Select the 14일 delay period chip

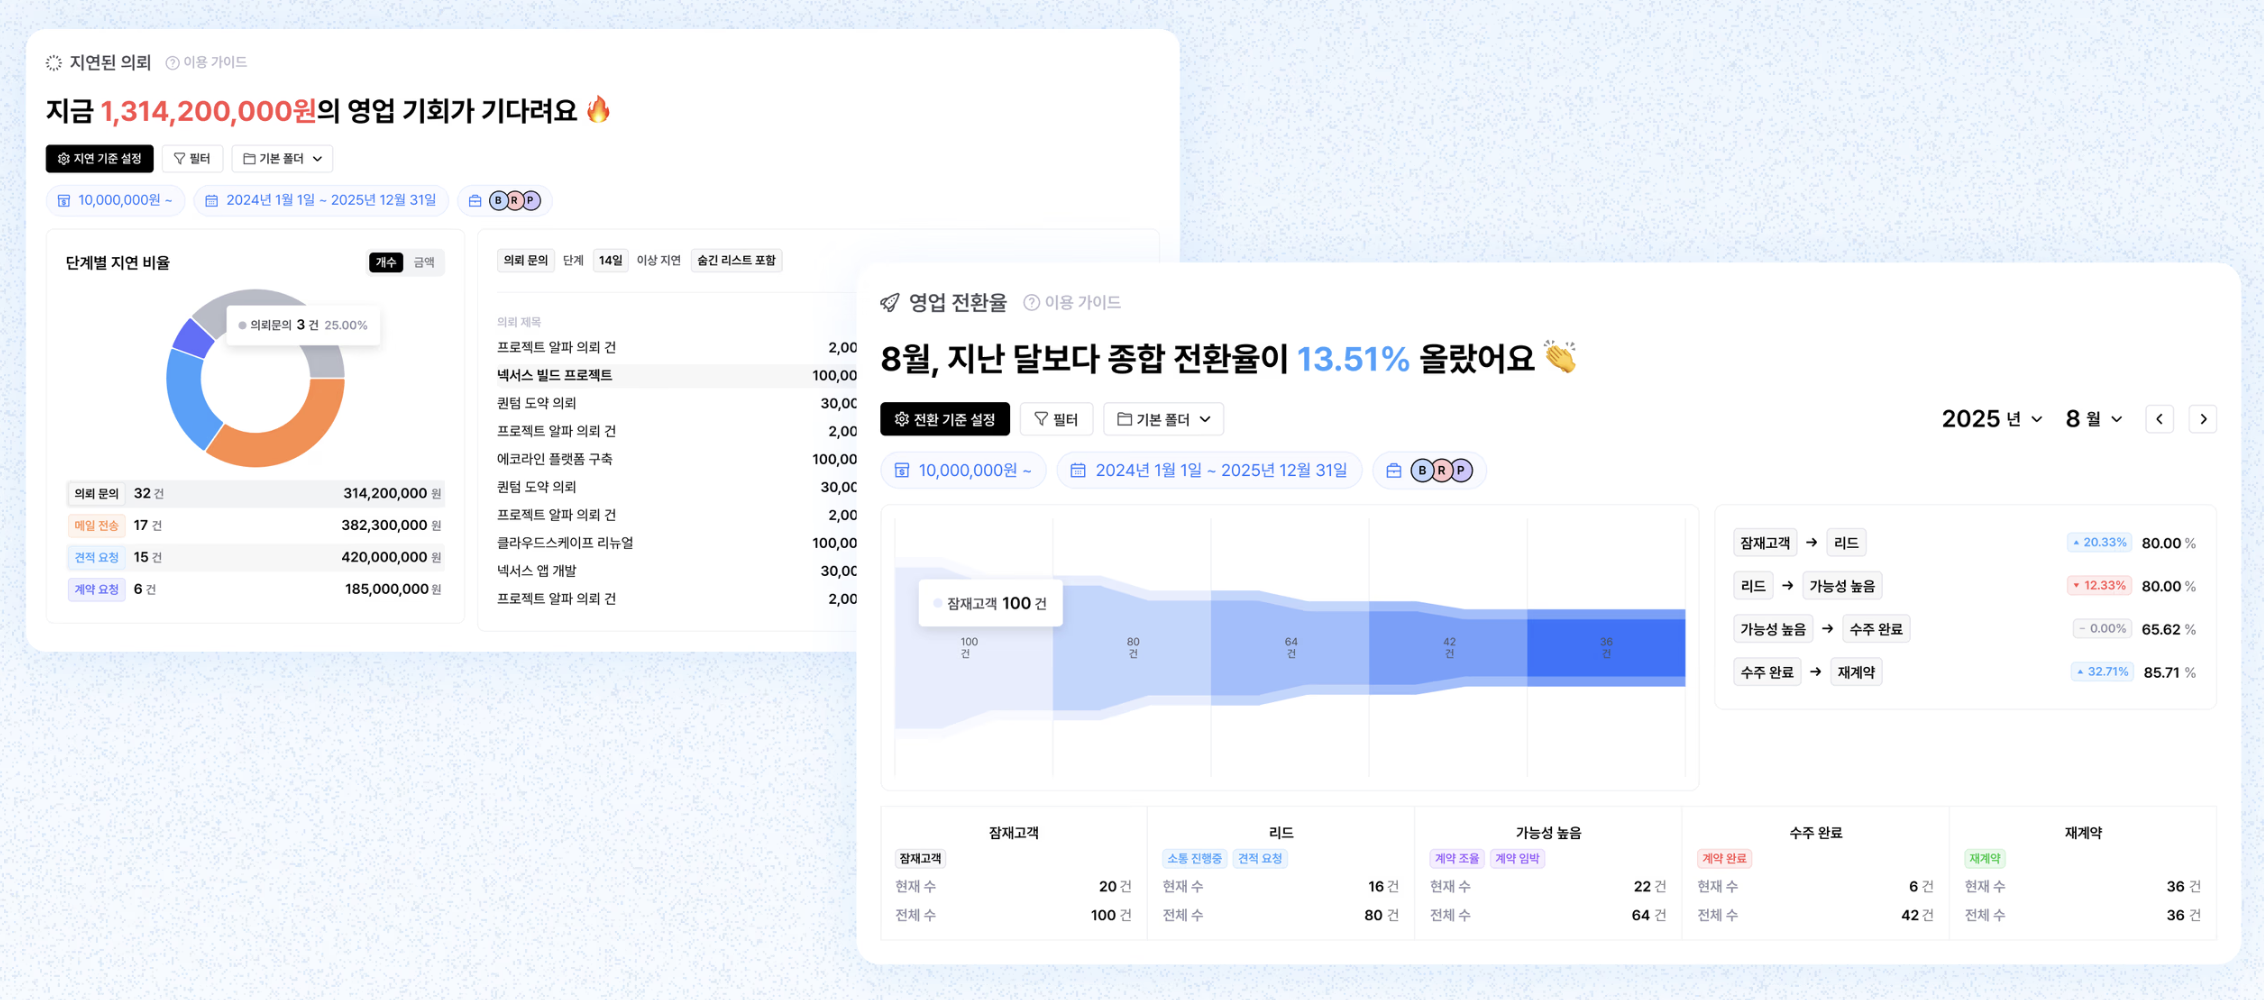point(610,261)
